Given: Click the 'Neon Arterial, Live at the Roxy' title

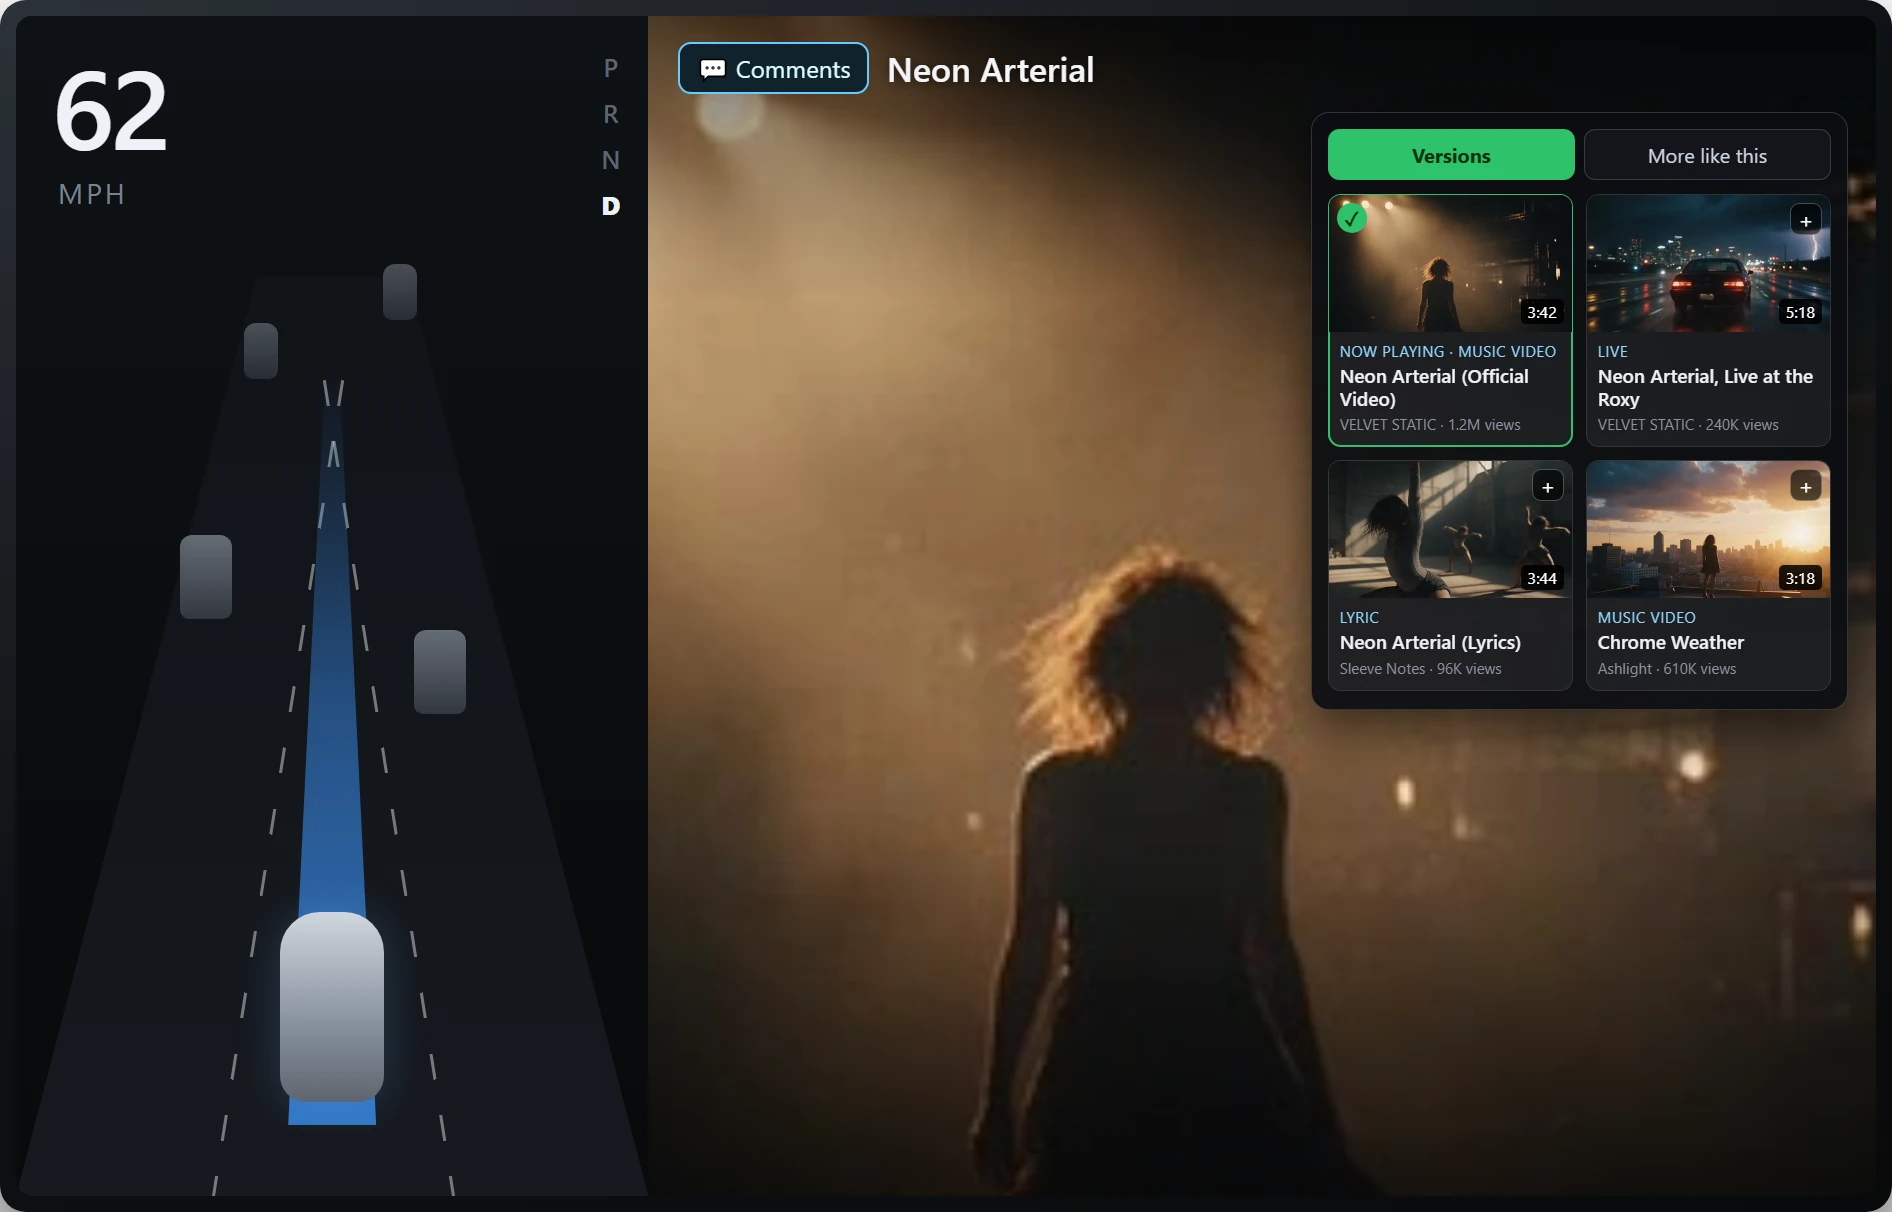Looking at the screenshot, I should click(x=1705, y=388).
